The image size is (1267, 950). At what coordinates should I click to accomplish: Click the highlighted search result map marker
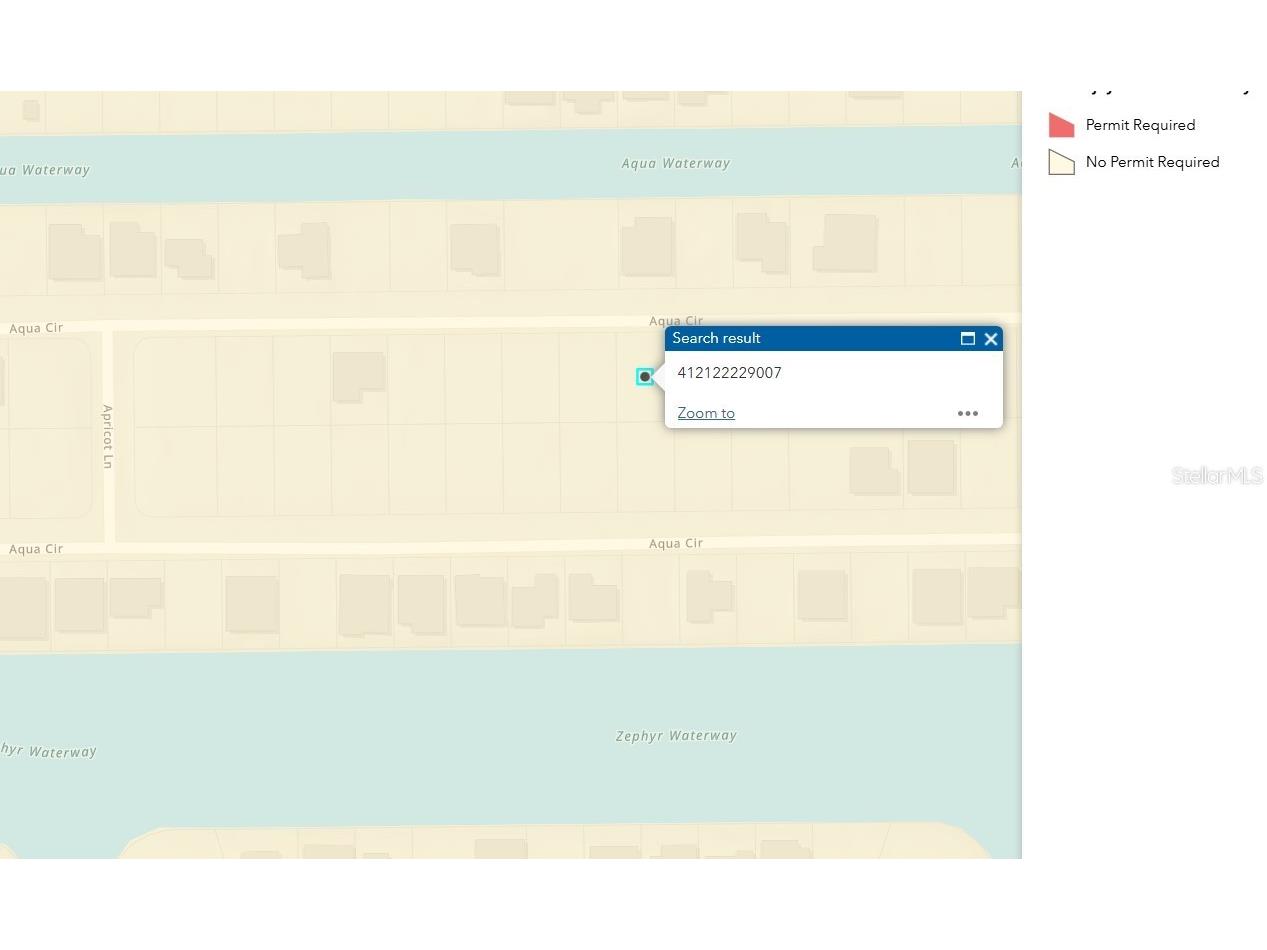[x=645, y=377]
